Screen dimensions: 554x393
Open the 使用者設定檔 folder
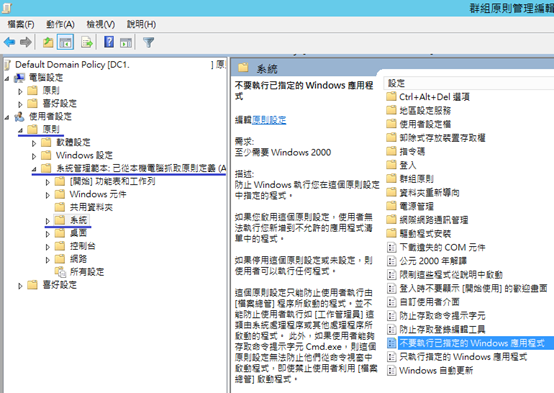(x=425, y=124)
